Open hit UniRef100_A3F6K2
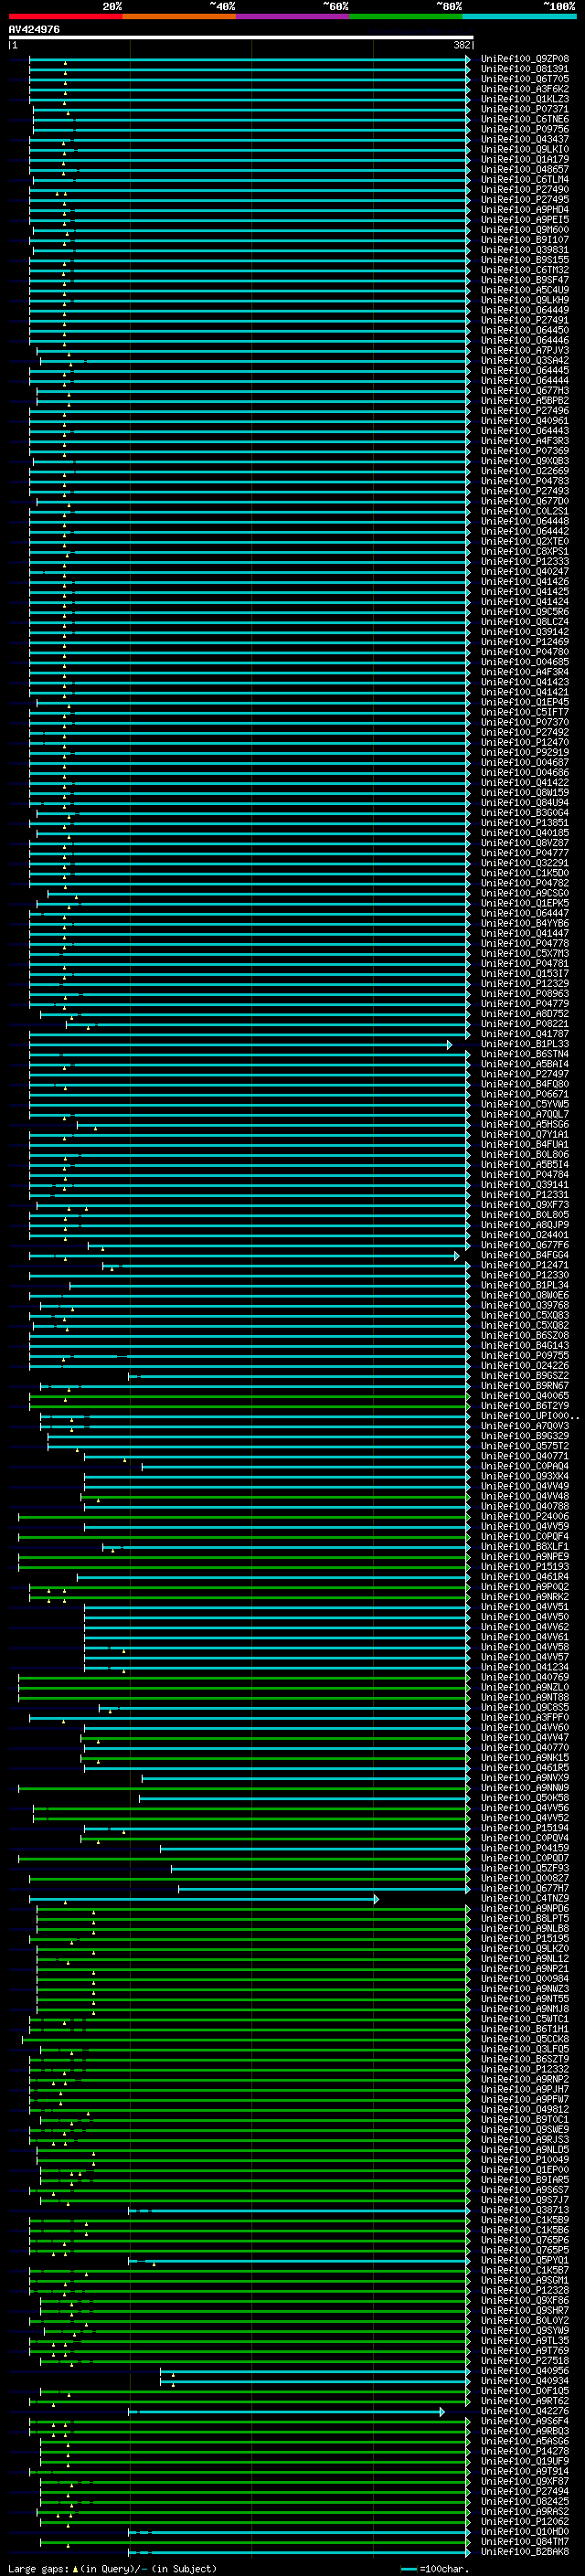This screenshot has width=585, height=2576. pyautogui.click(x=525, y=89)
